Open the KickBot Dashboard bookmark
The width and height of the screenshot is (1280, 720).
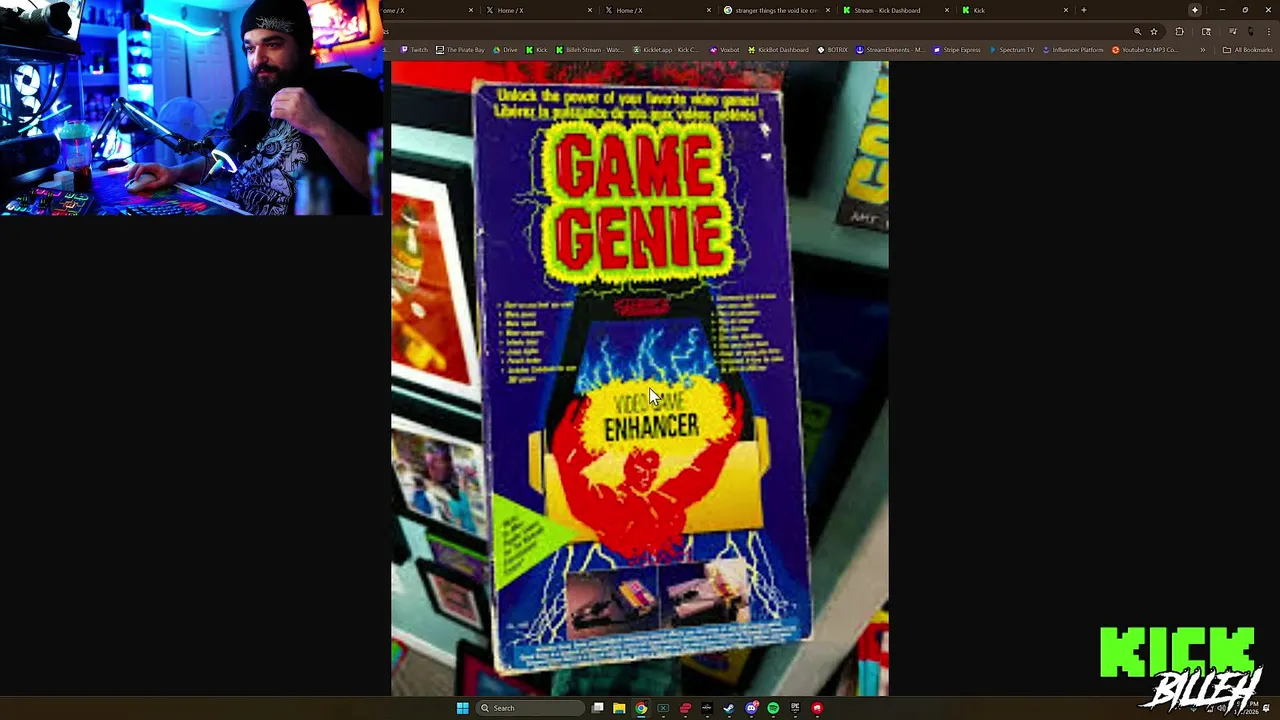pos(778,50)
